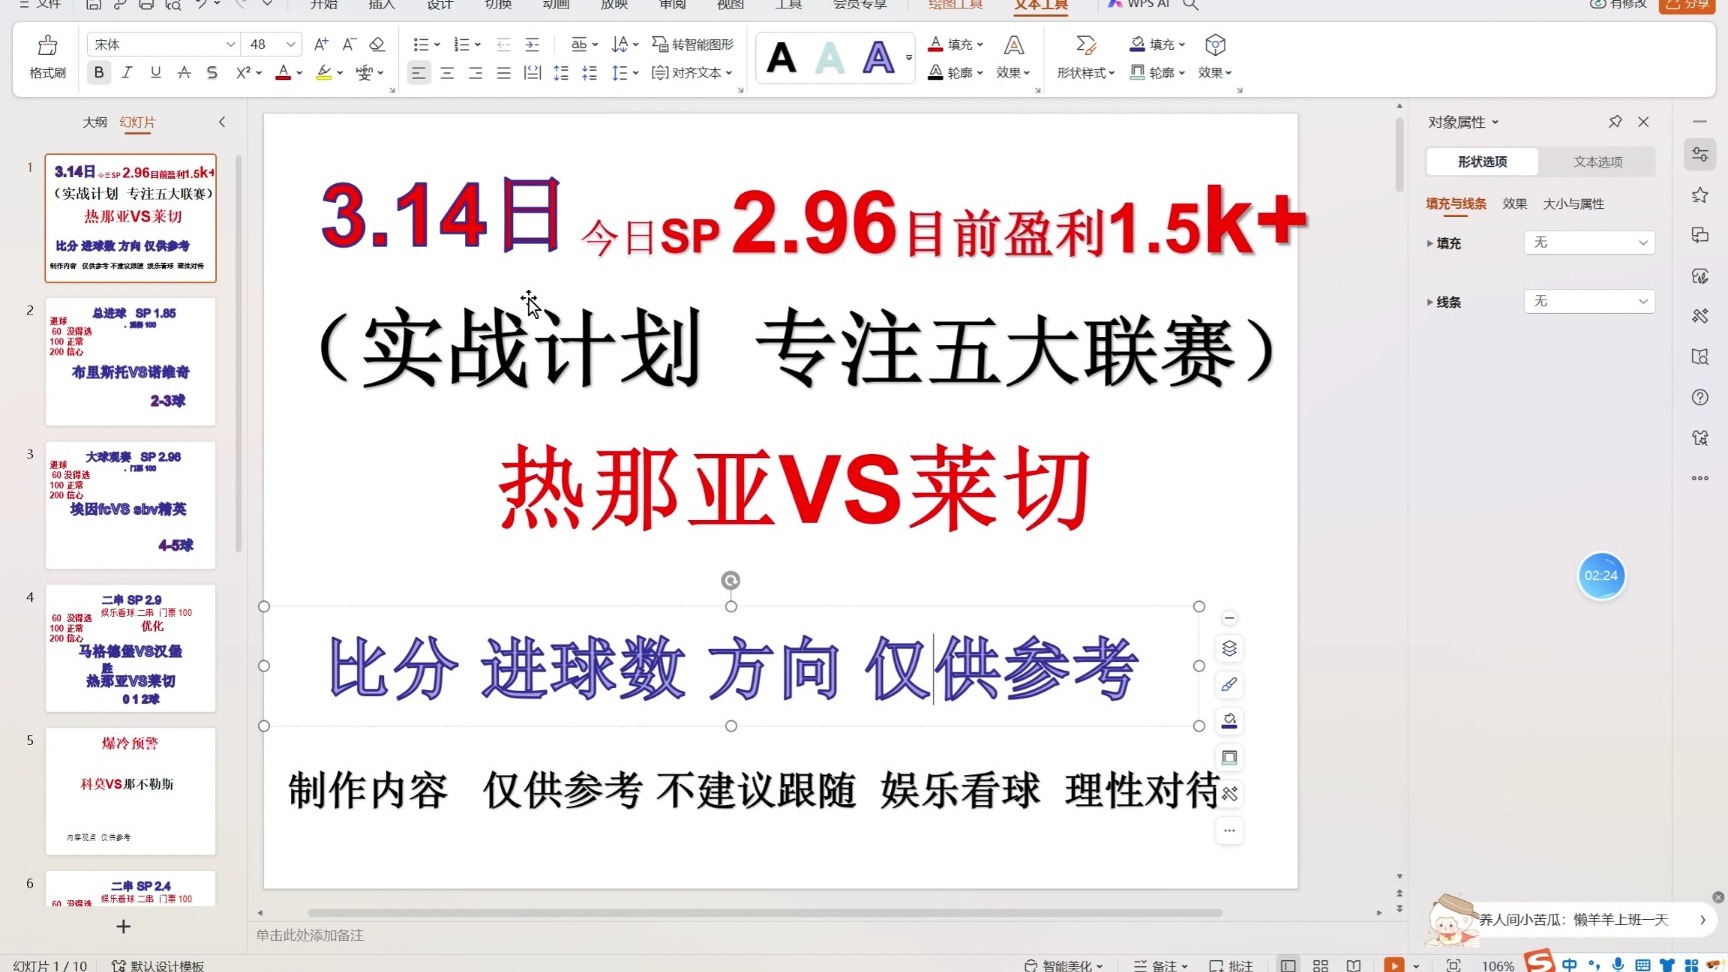Viewport: 1728px width, 972px height.
Task: Select slide 3 thumbnail in the panel
Action: coord(130,505)
